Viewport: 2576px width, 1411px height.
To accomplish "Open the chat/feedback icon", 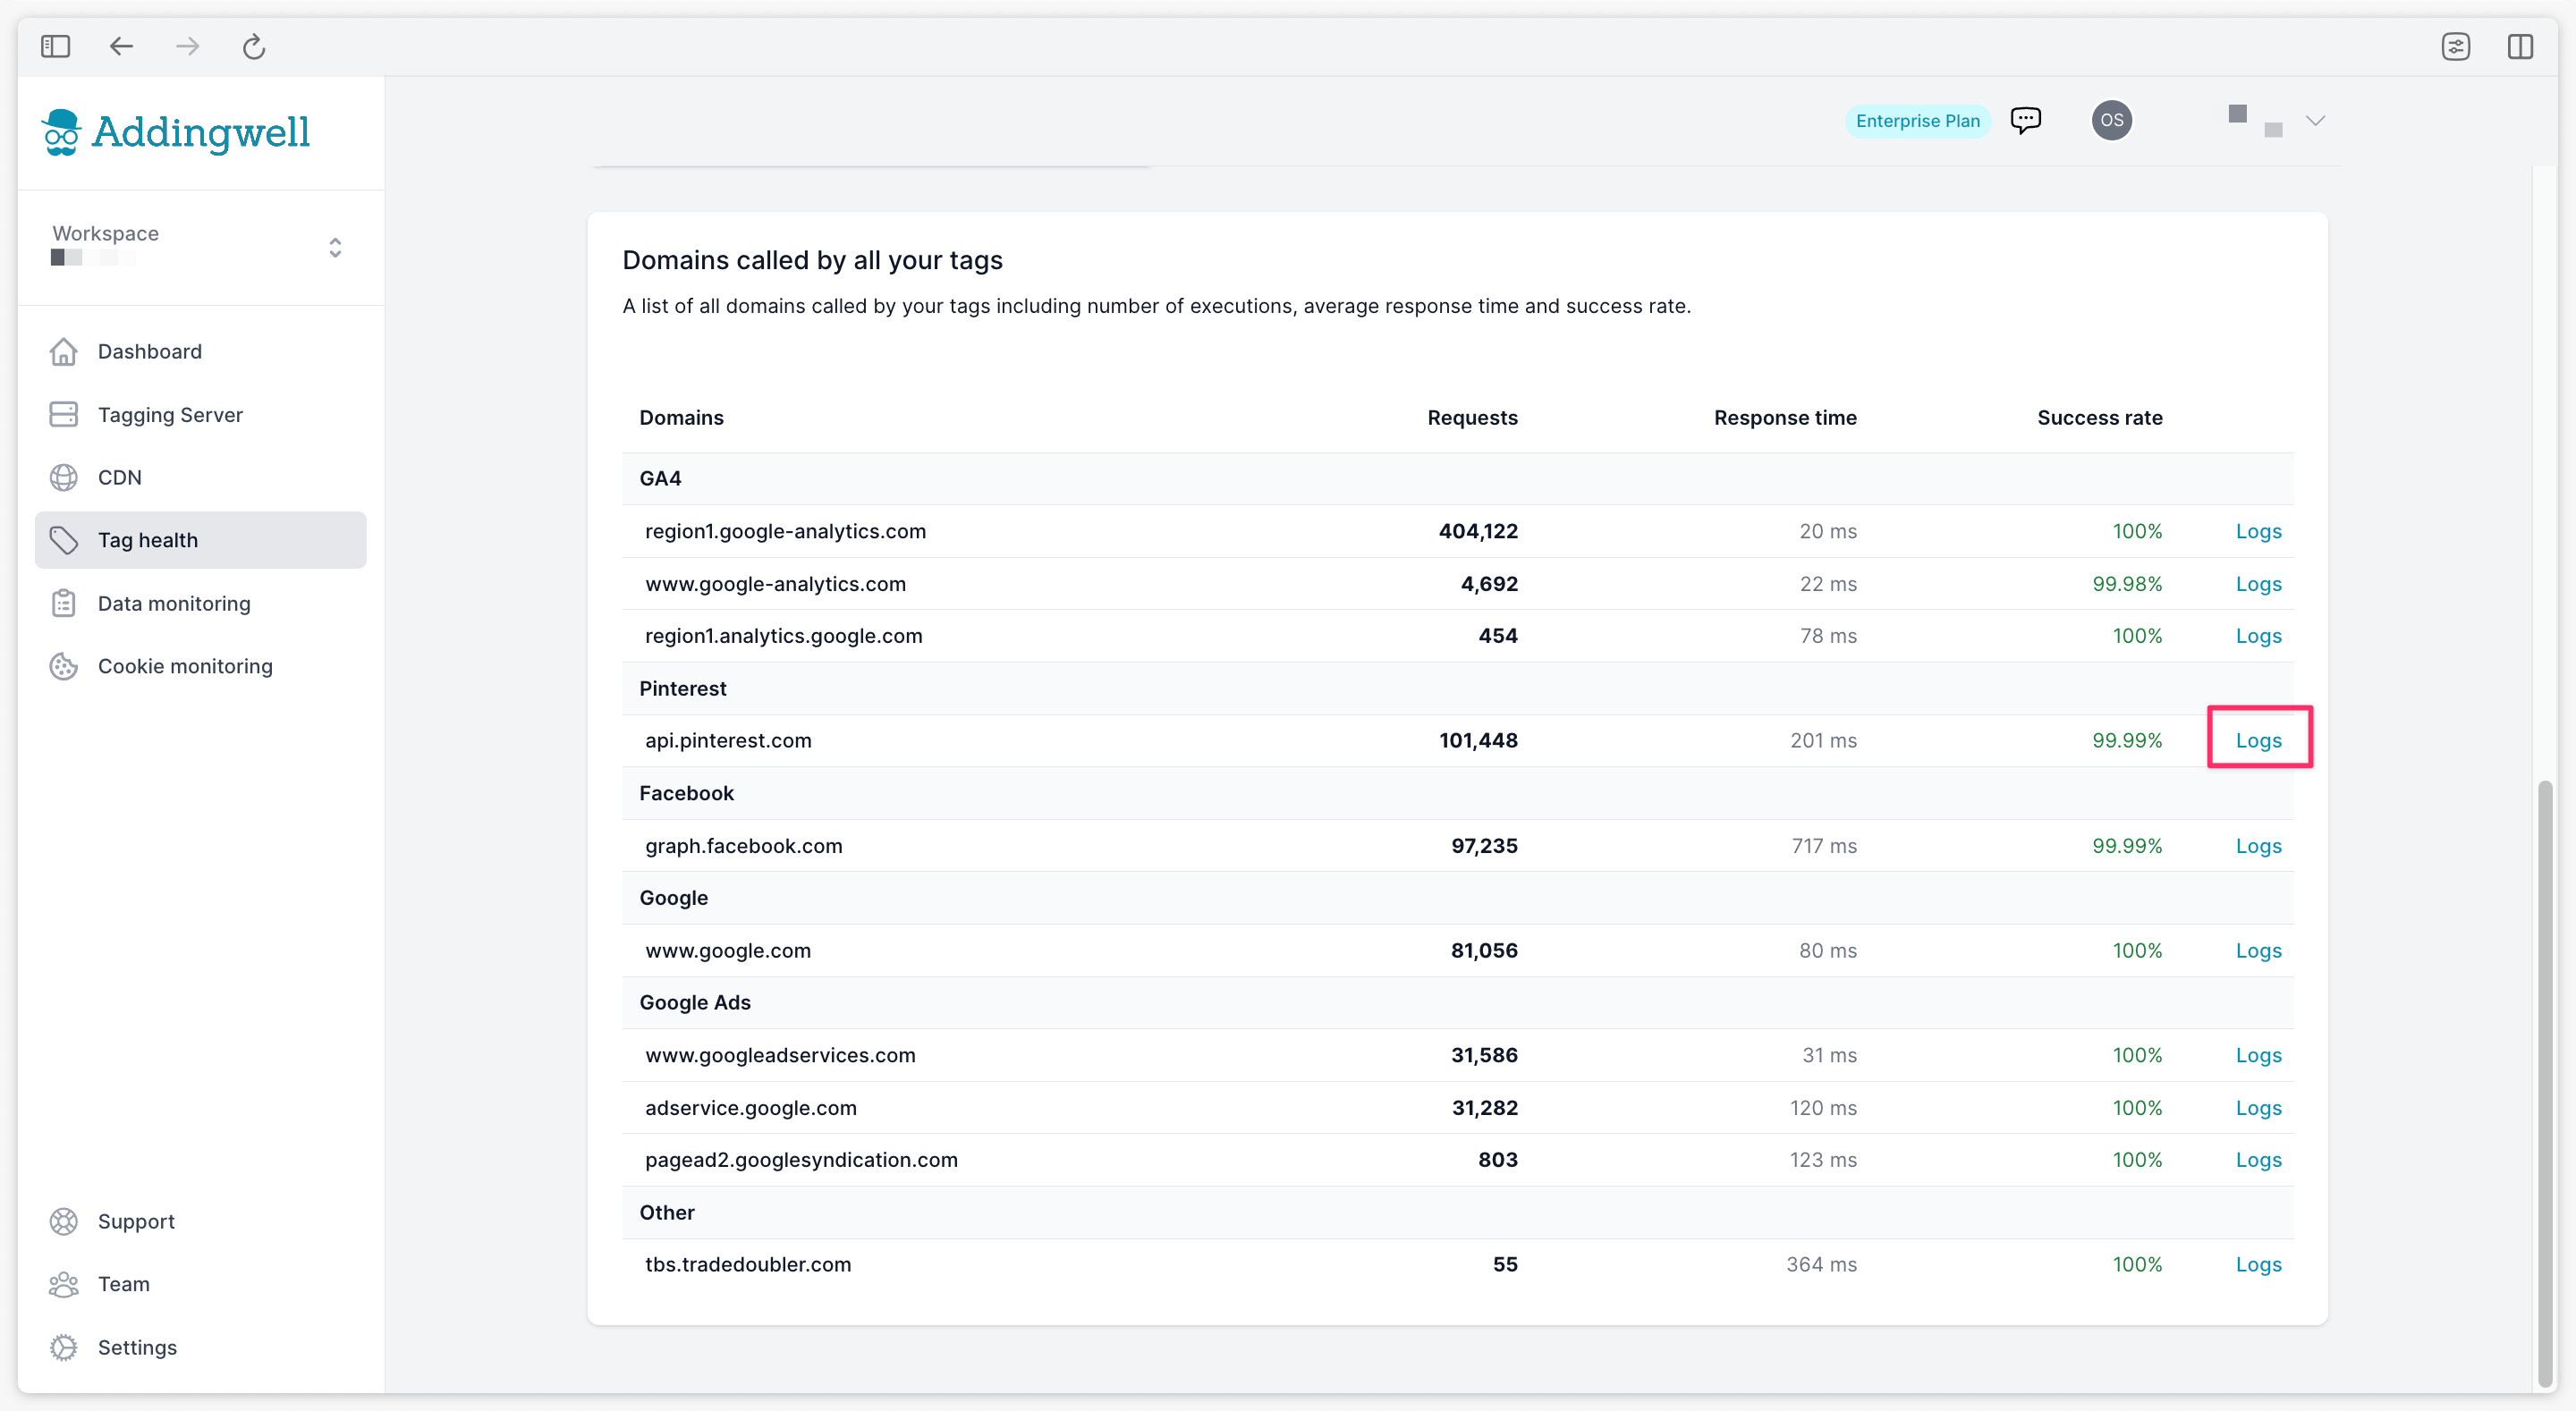I will [2027, 120].
